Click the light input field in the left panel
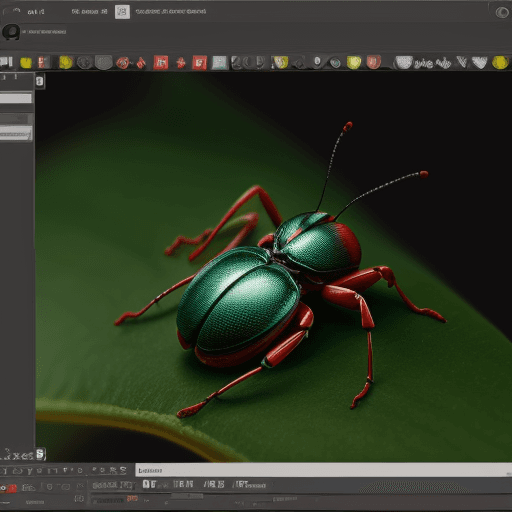The image size is (512, 512). [16, 98]
